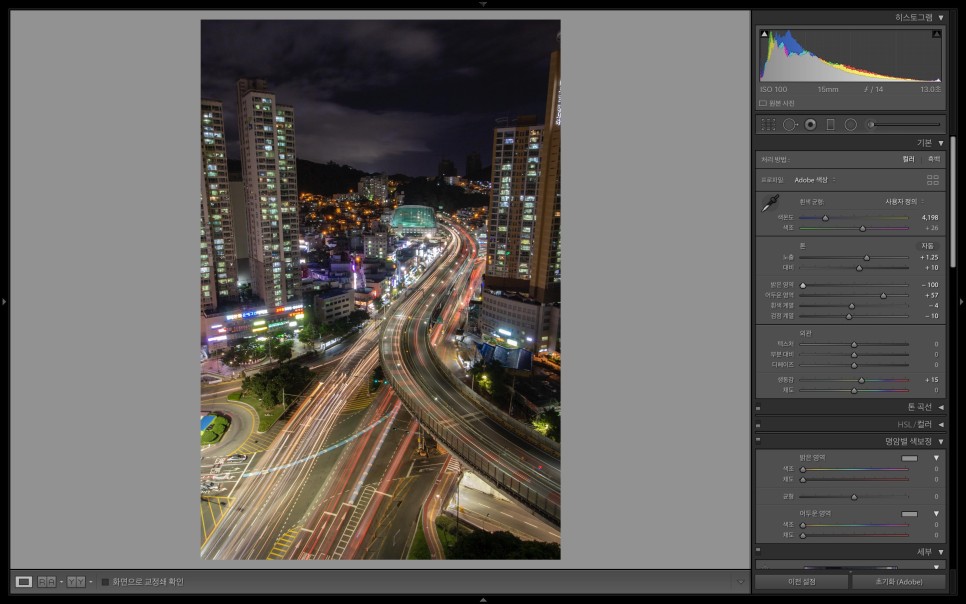Viewport: 966px width, 604px height.
Task: Open the Adobe 색상 profile dropdown
Action: 814,180
